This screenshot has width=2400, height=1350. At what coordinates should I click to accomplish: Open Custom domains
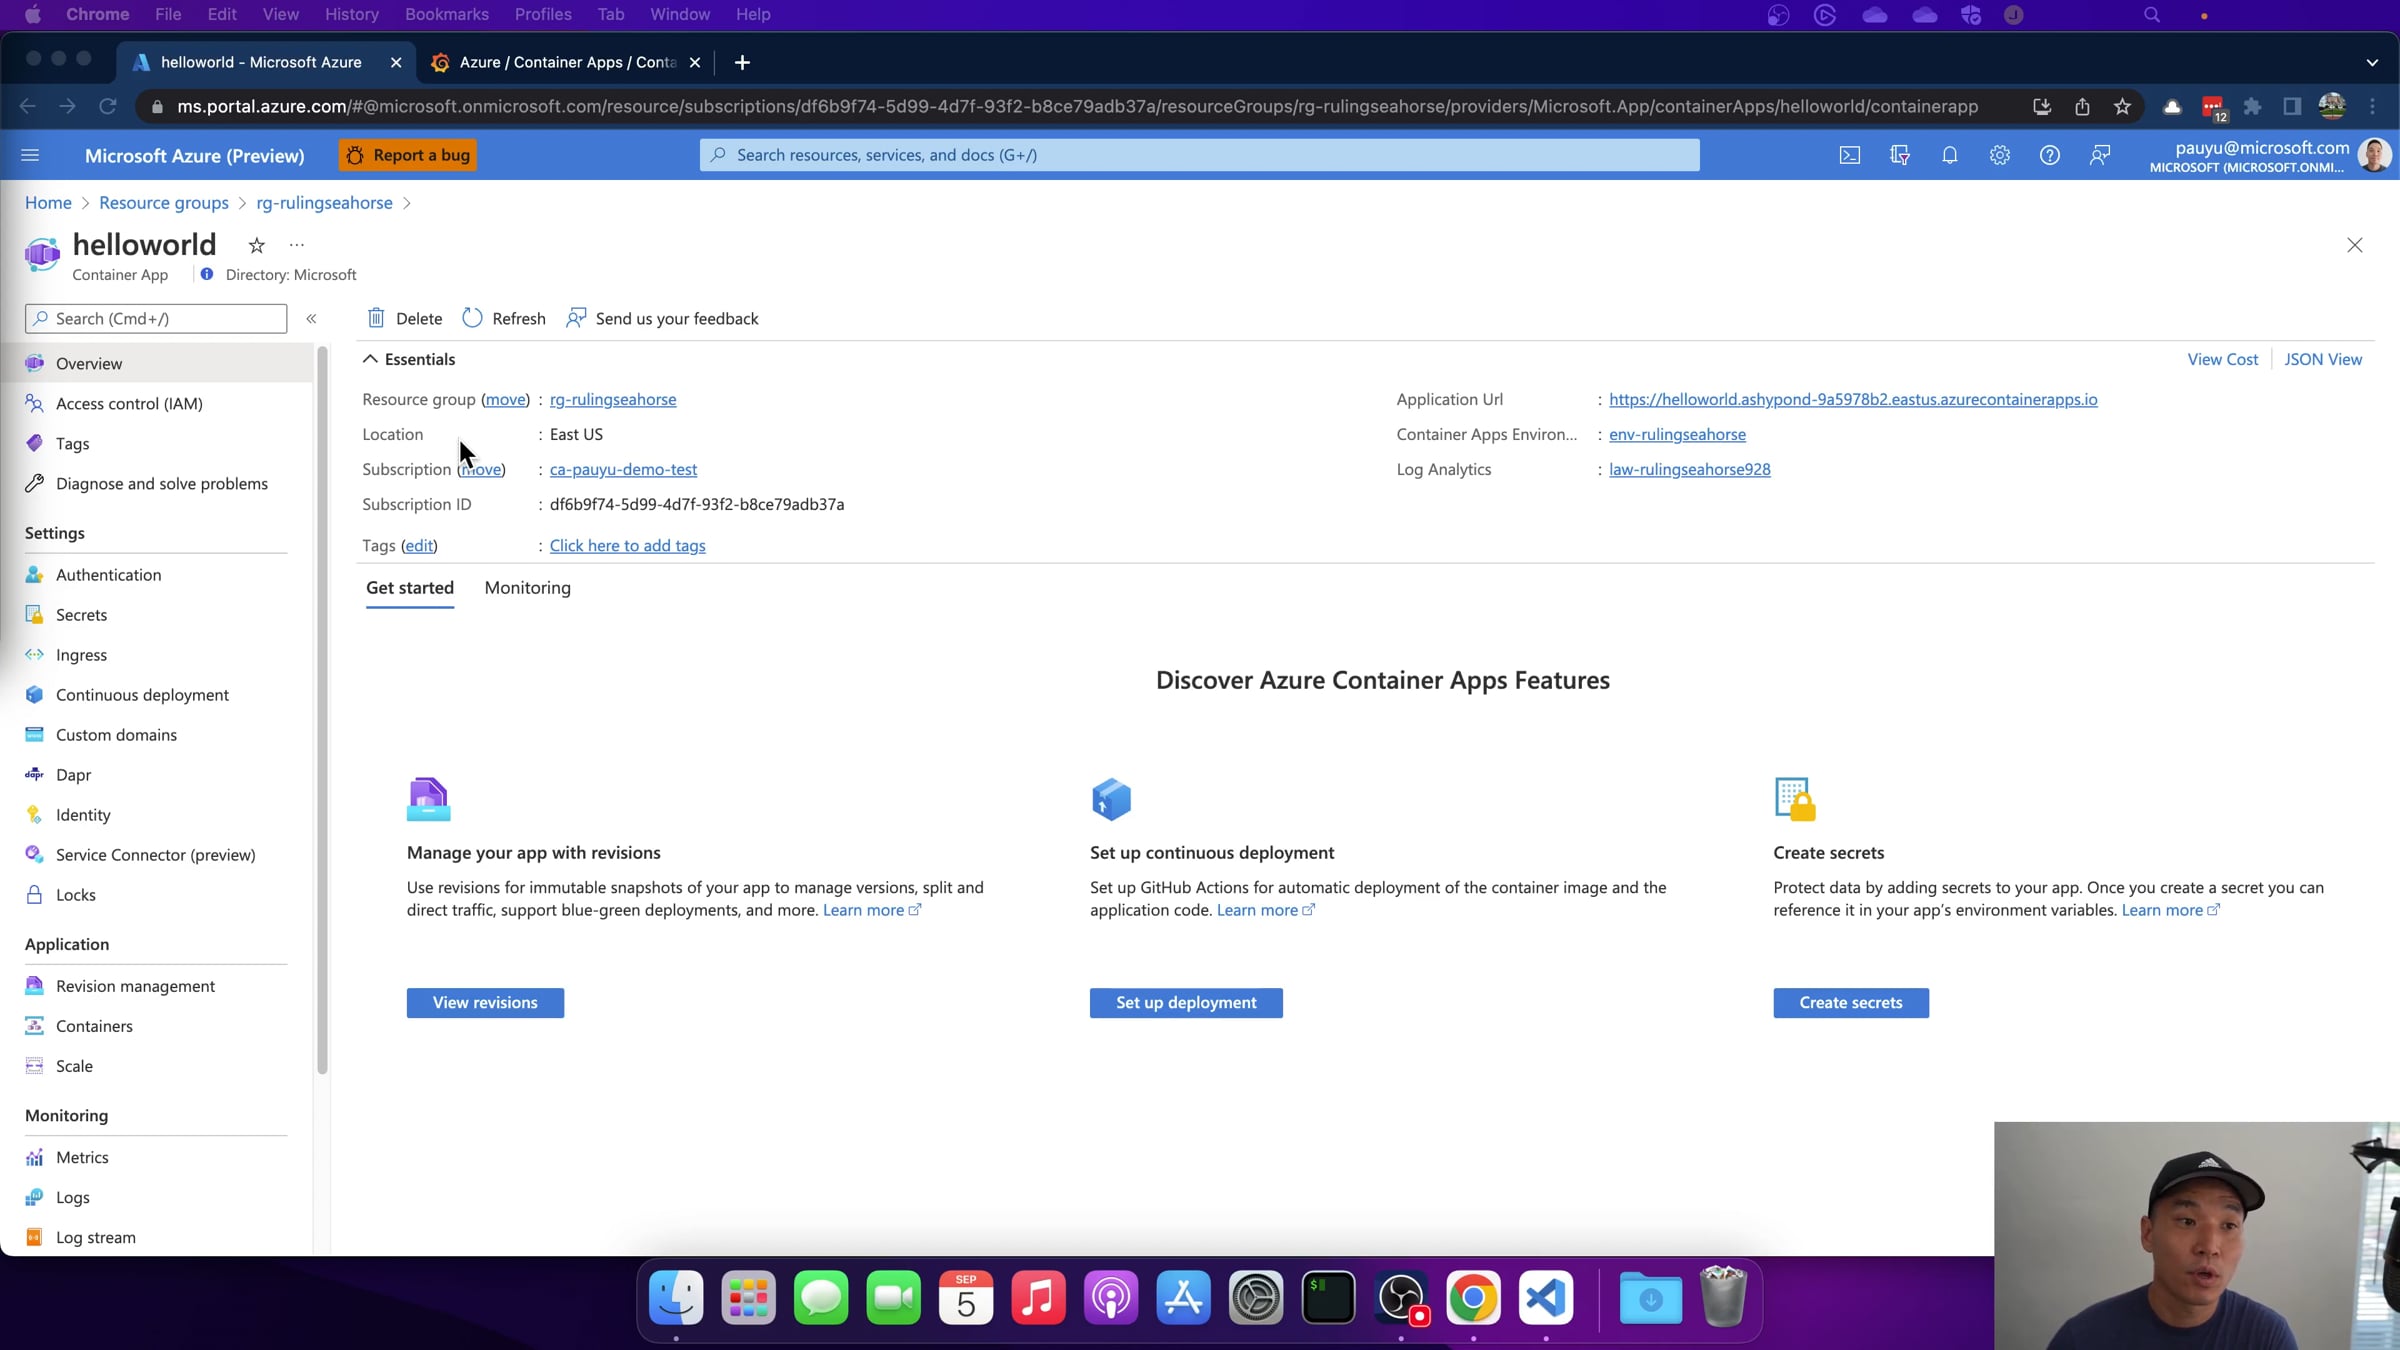tap(117, 734)
